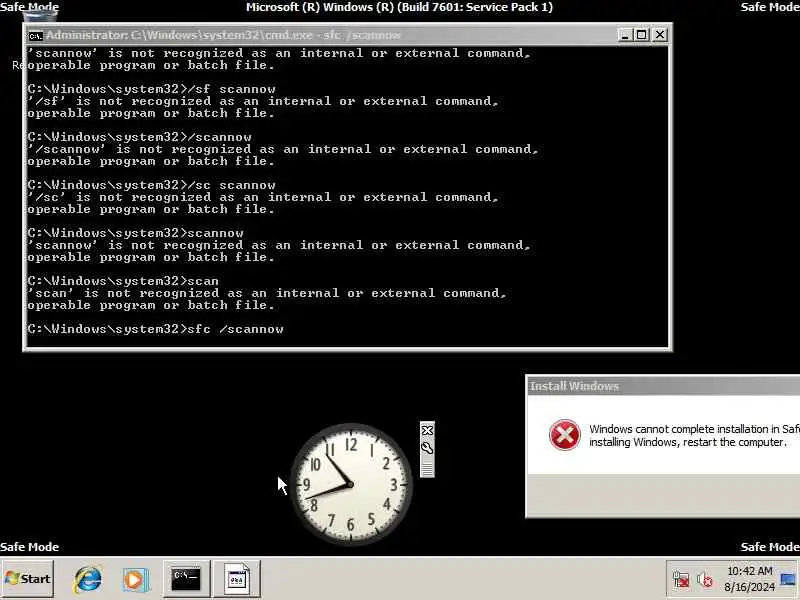Minimize the Command Prompt window

pos(624,35)
